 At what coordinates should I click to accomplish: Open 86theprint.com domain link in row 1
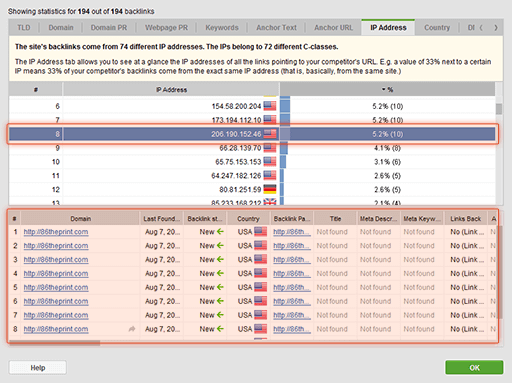[x=56, y=232]
